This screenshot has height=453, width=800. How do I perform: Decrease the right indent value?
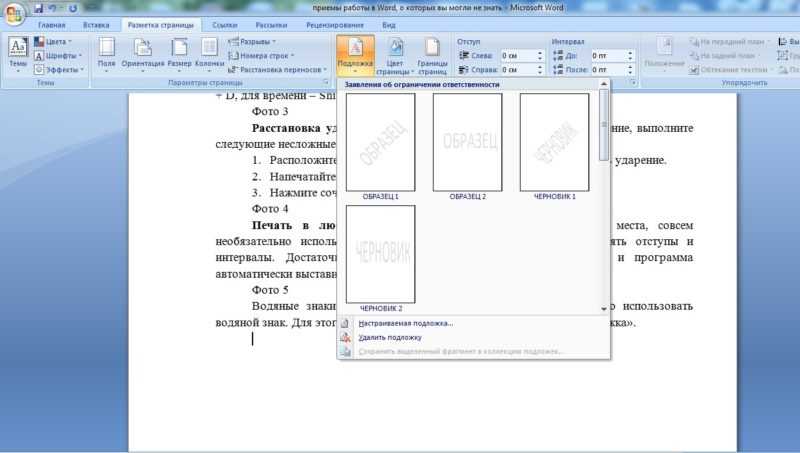click(x=540, y=72)
